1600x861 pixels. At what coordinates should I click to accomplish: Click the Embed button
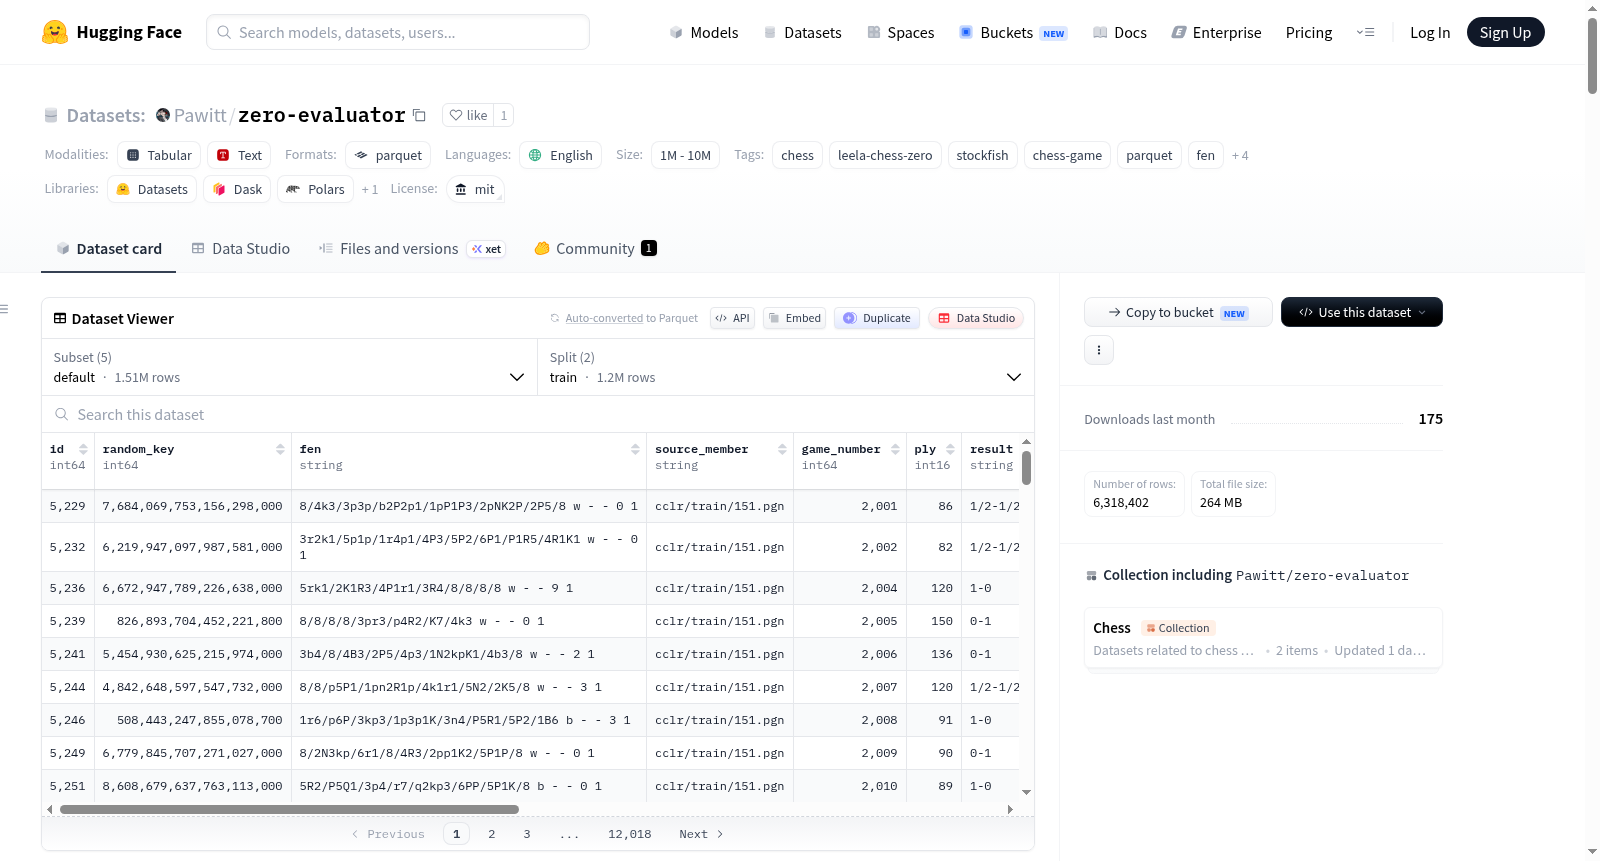(794, 318)
